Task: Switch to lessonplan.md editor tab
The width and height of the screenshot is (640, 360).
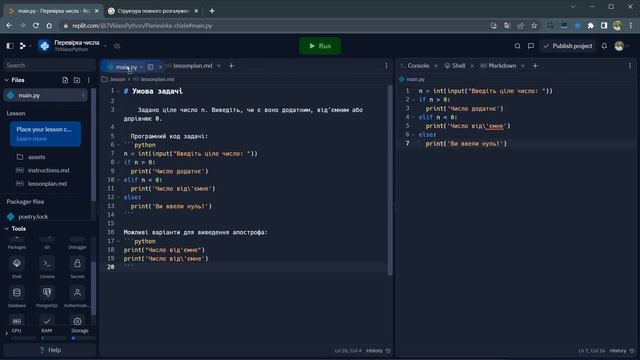Action: coord(193,66)
